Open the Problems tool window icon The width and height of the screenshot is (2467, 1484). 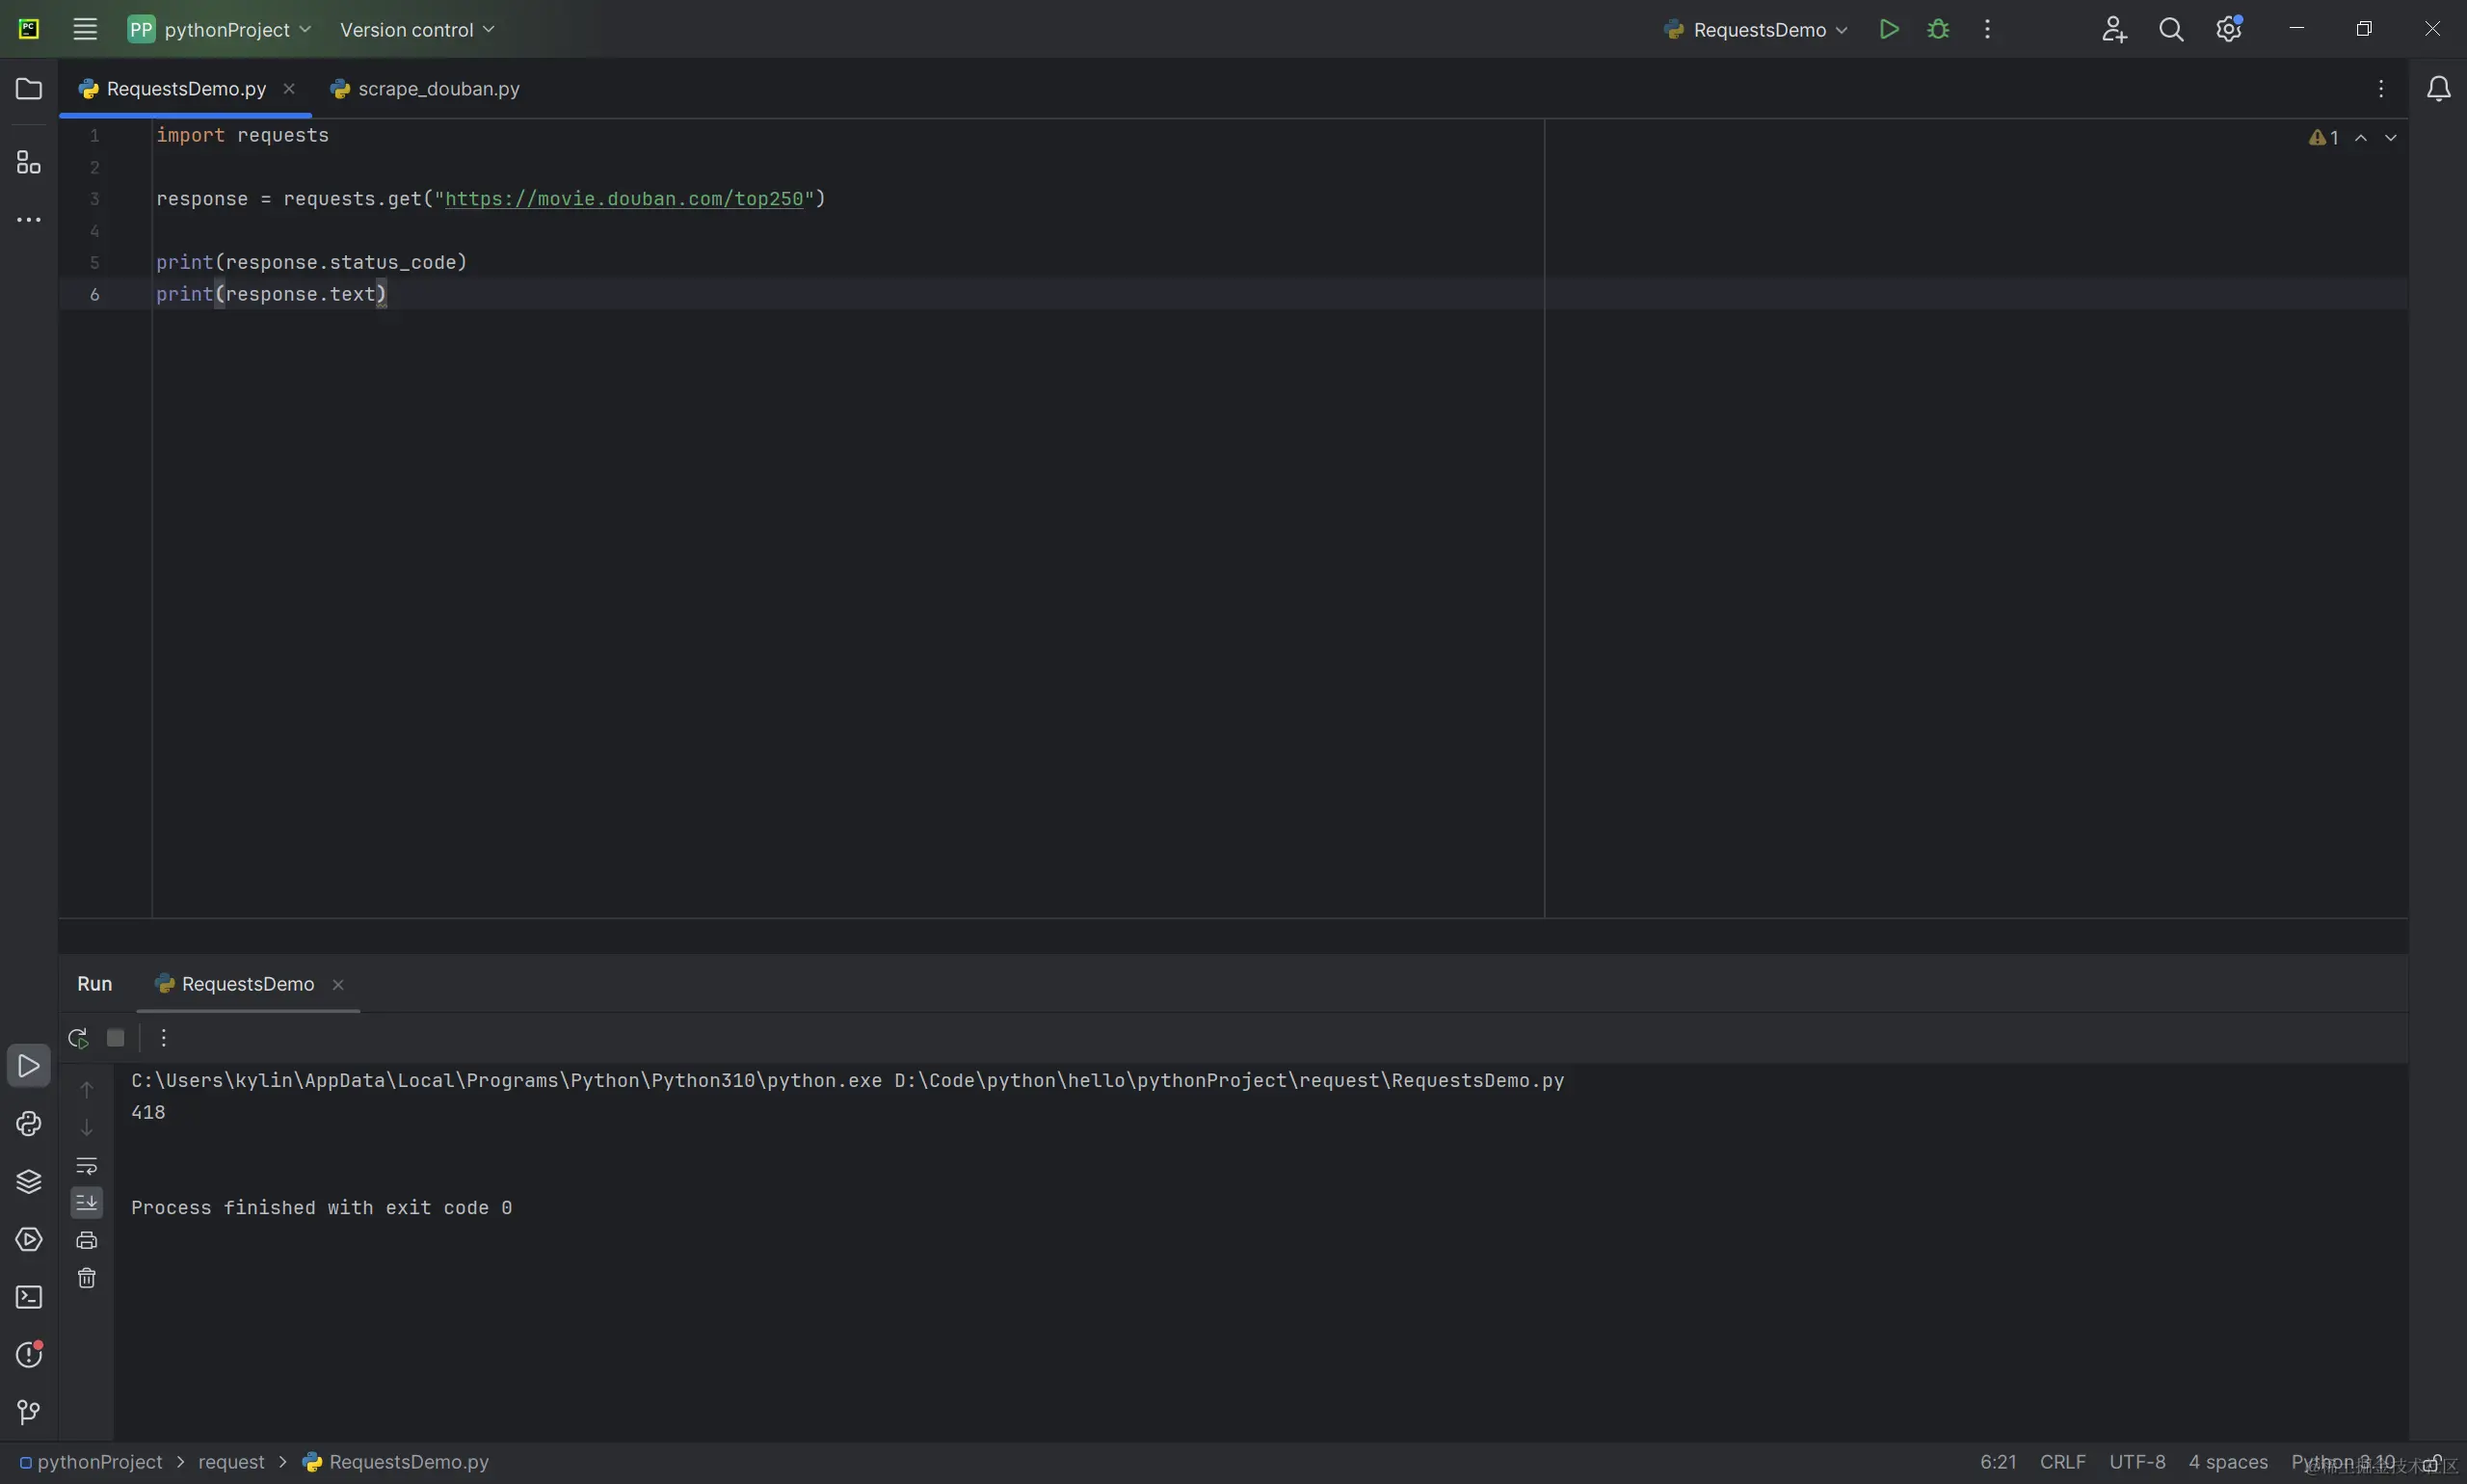(x=28, y=1355)
